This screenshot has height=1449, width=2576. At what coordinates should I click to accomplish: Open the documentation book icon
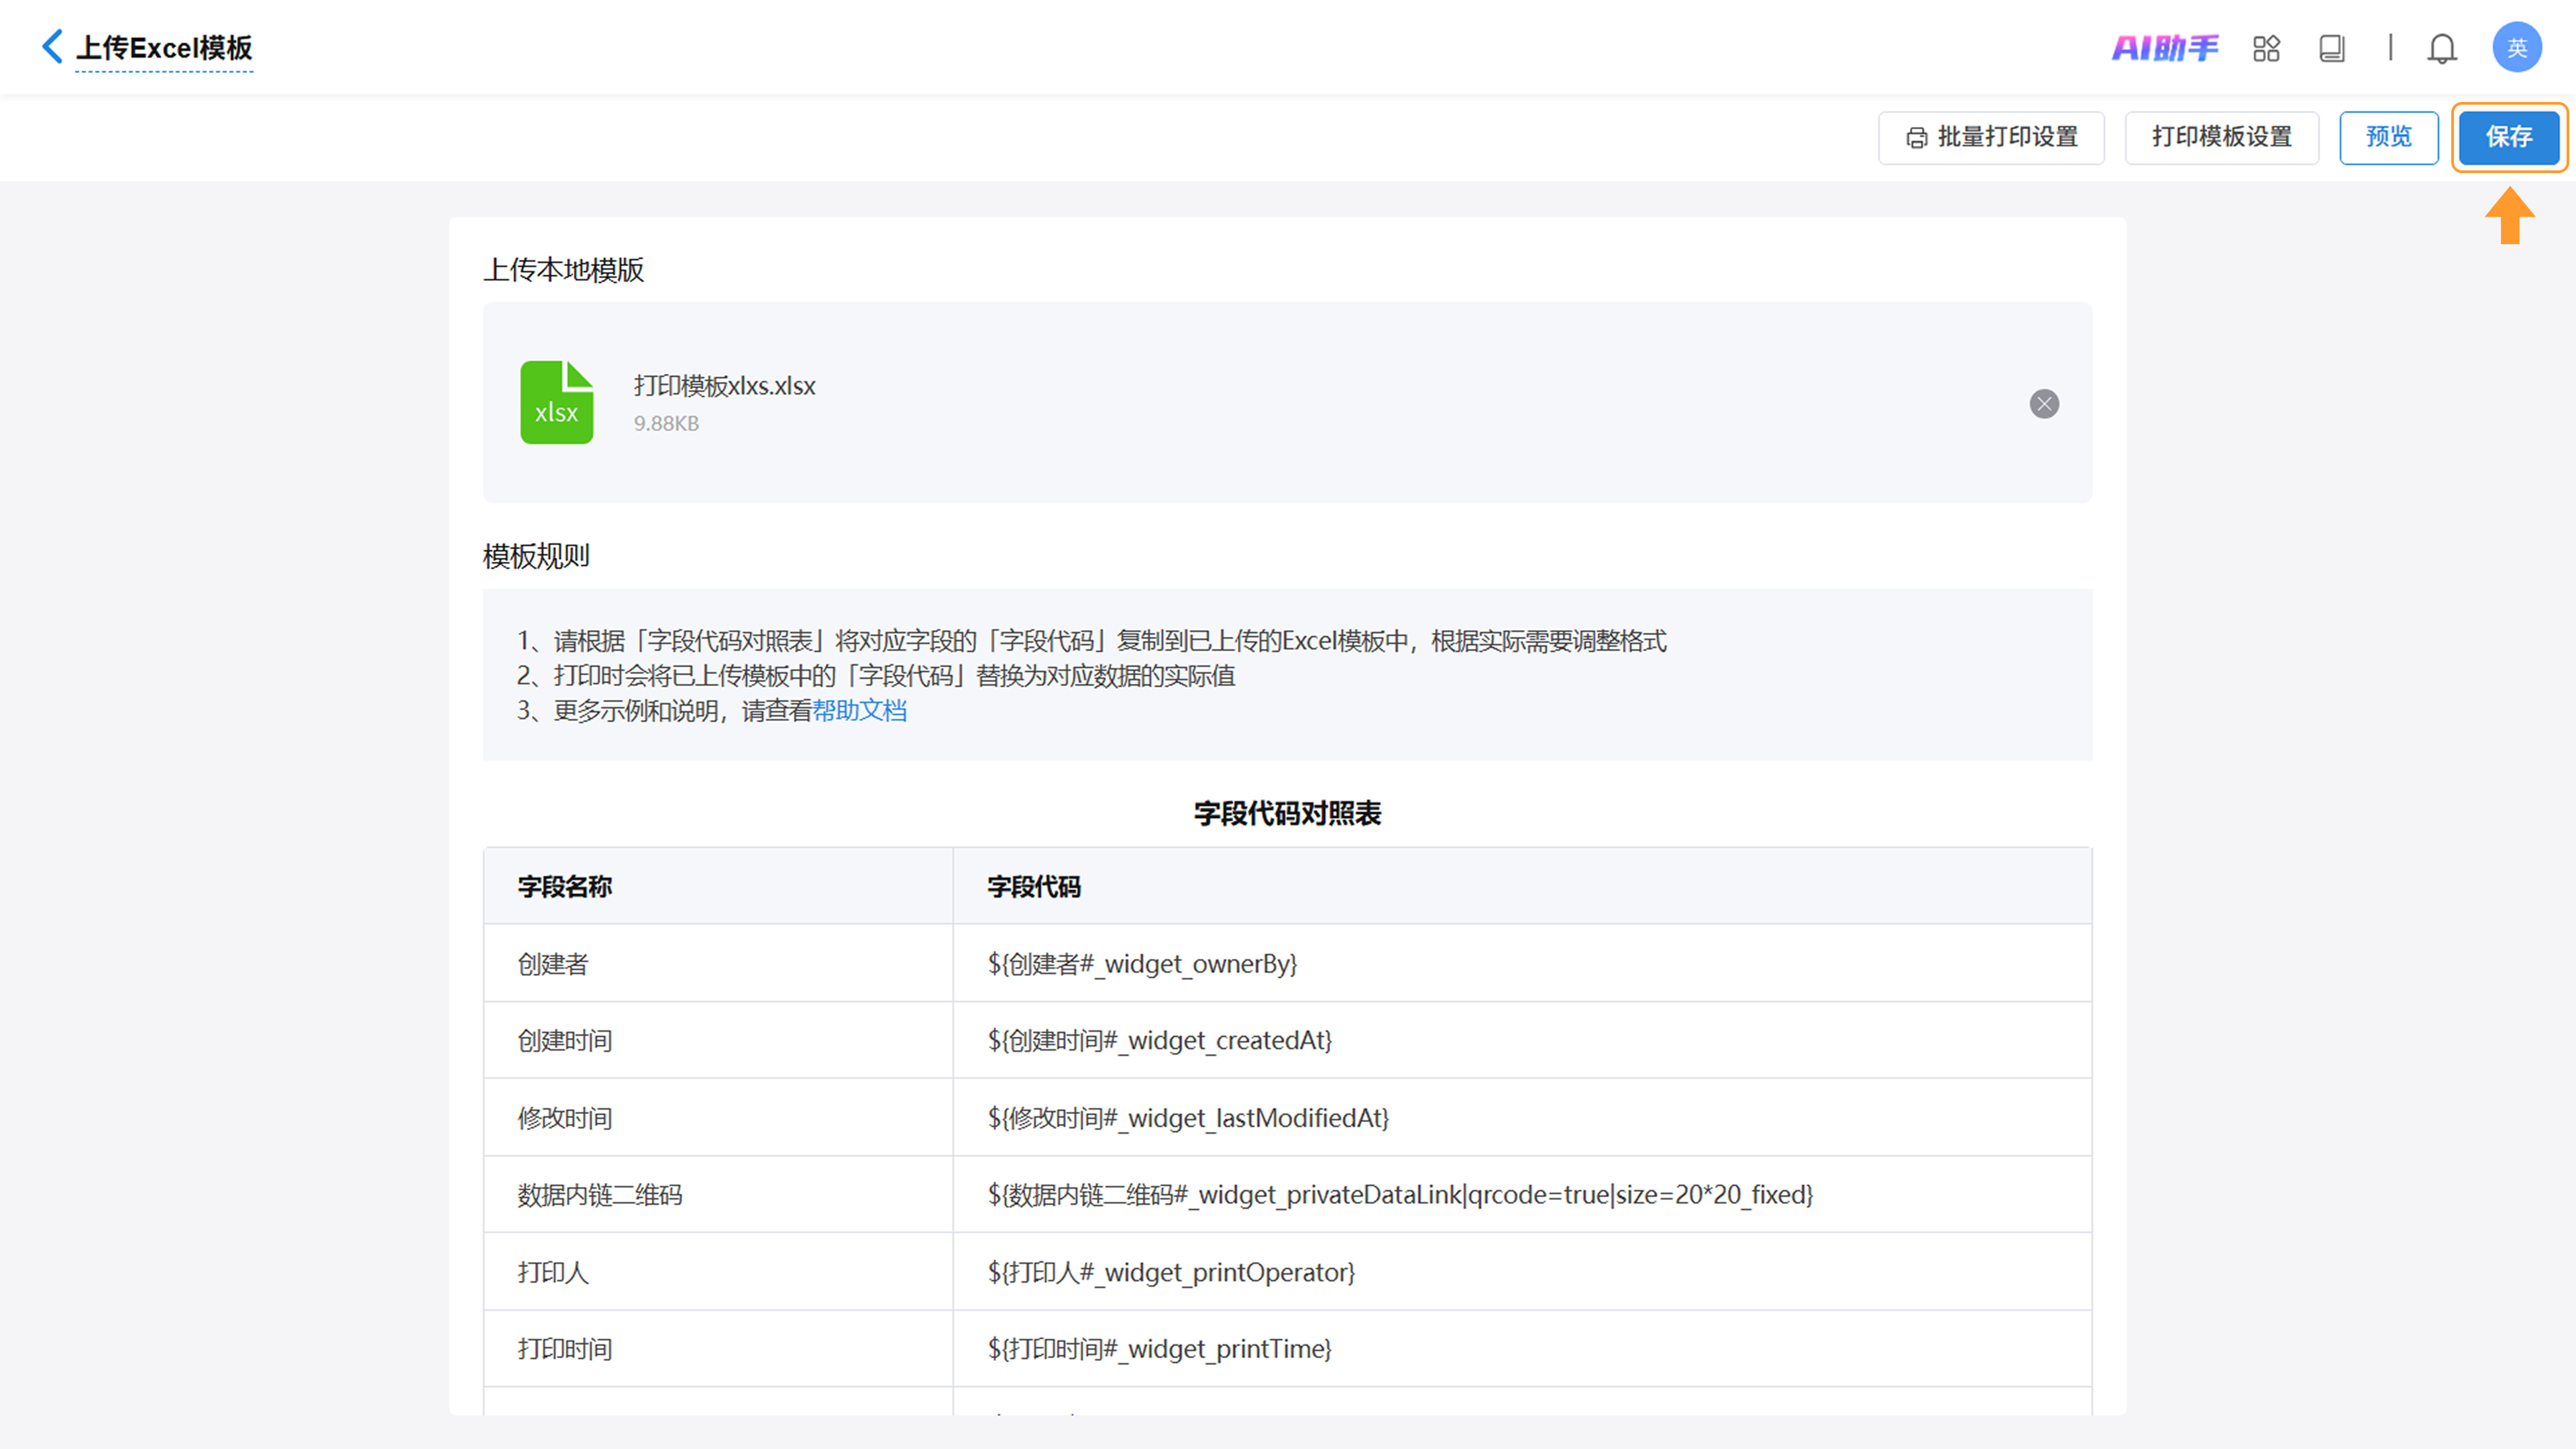coord(2331,48)
